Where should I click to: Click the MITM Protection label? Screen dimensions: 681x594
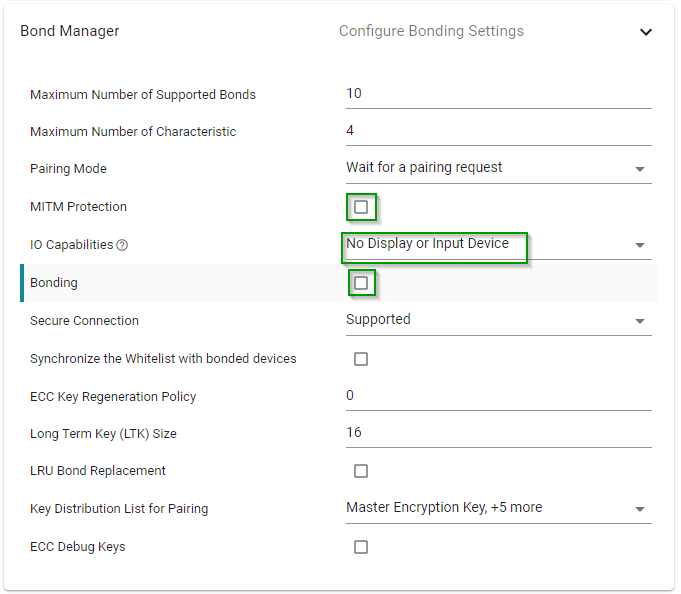pyautogui.click(x=78, y=207)
